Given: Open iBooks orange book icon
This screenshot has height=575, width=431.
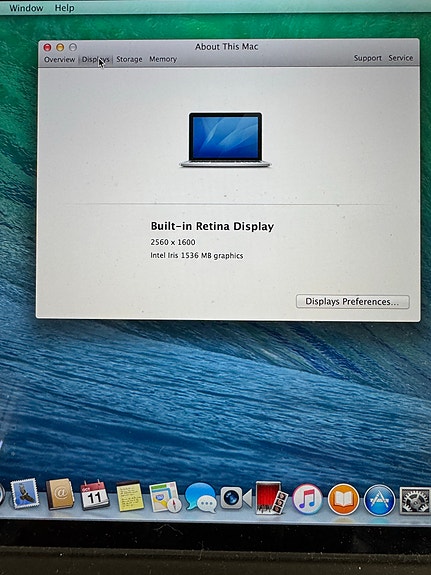Looking at the screenshot, I should coord(343,499).
